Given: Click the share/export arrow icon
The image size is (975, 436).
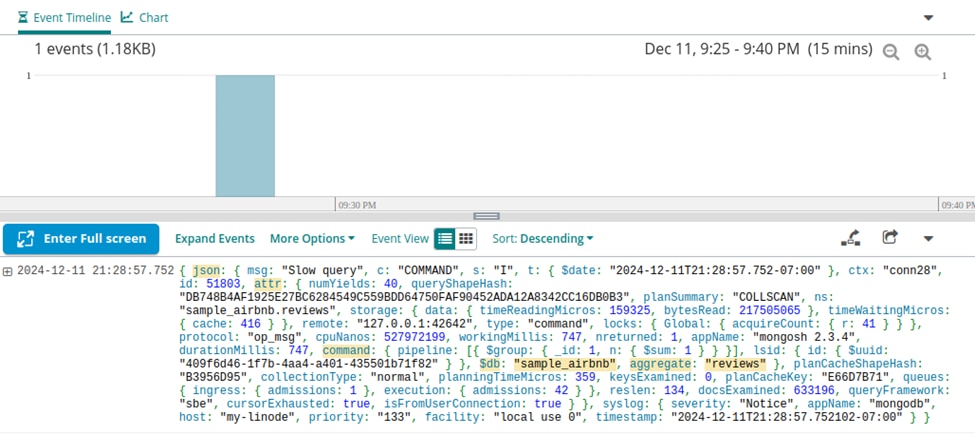Looking at the screenshot, I should [x=889, y=238].
